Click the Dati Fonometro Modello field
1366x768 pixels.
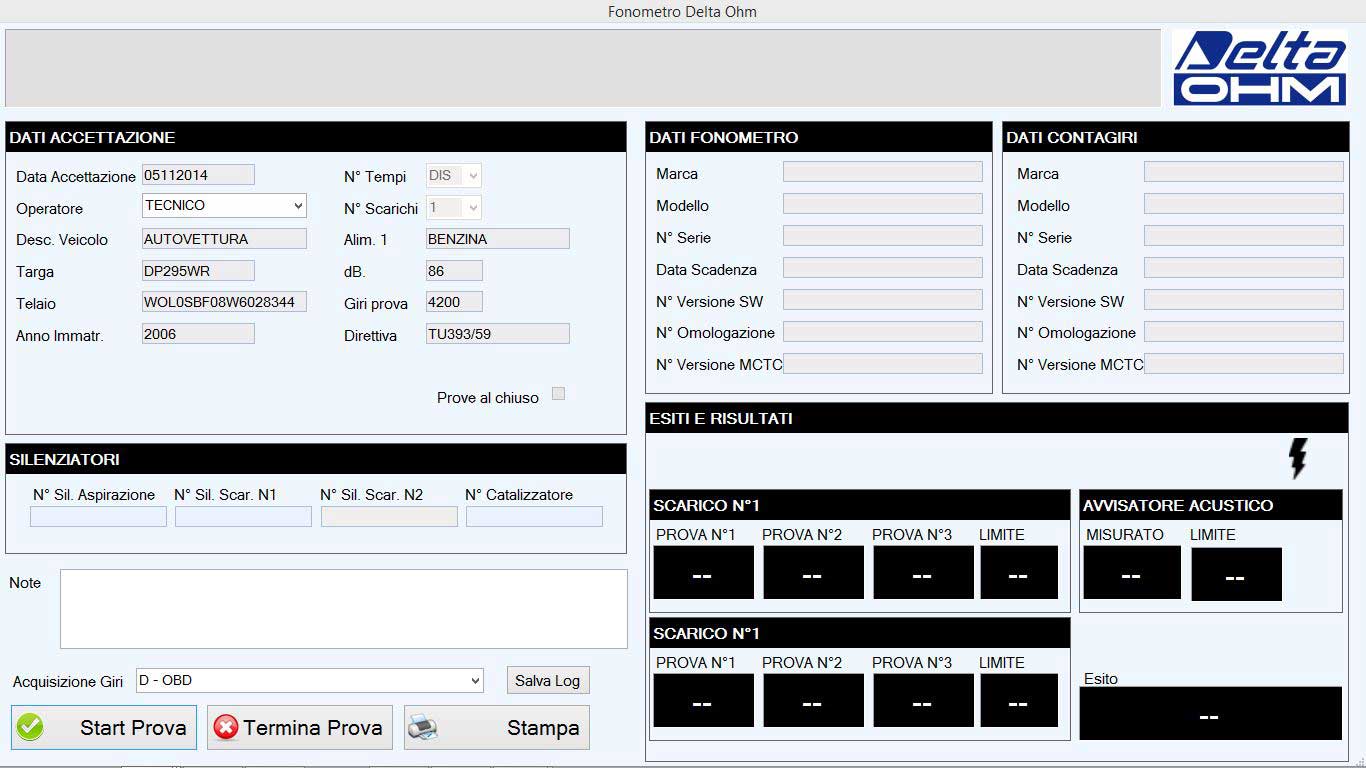click(x=883, y=204)
